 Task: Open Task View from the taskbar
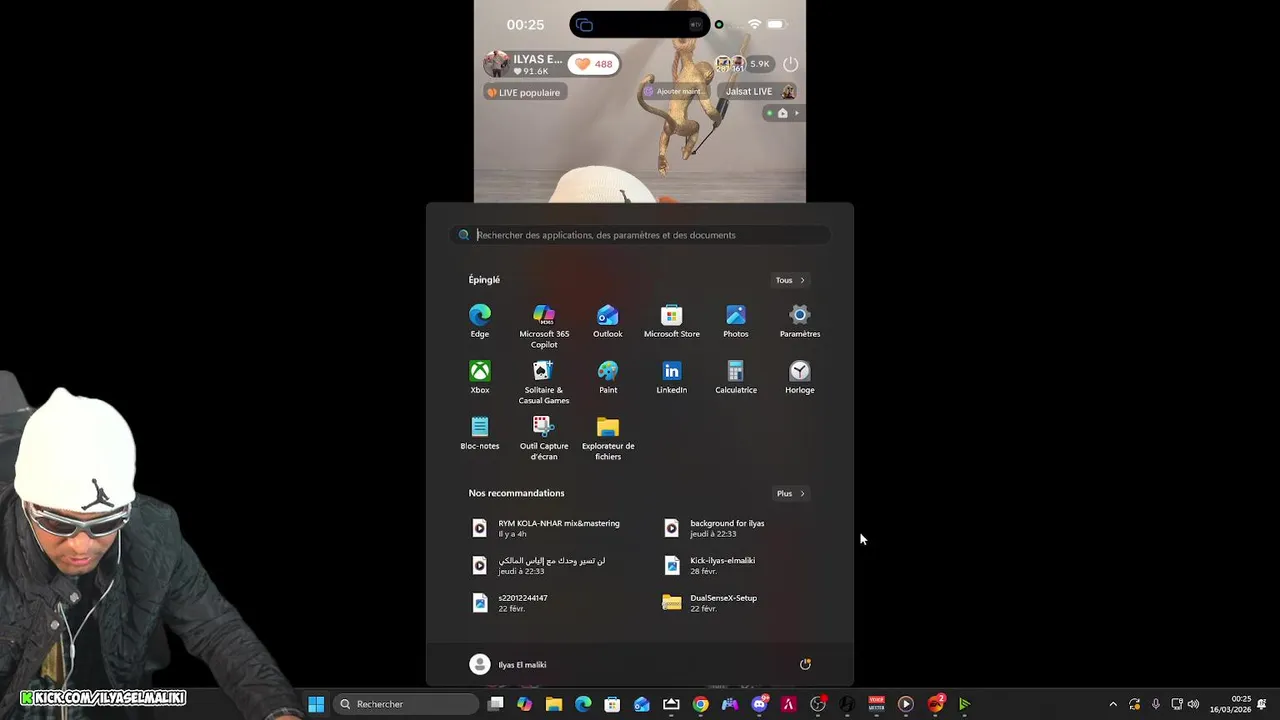click(496, 704)
